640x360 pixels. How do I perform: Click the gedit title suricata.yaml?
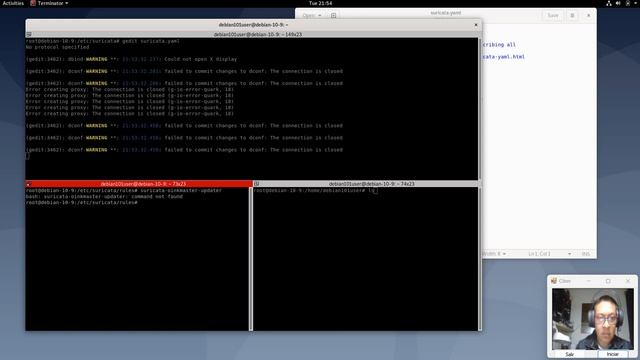(x=446, y=13)
